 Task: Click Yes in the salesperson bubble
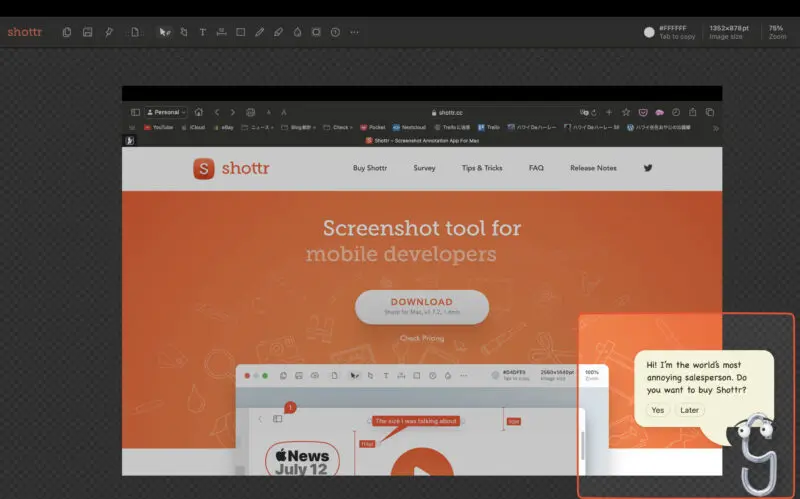[657, 410]
